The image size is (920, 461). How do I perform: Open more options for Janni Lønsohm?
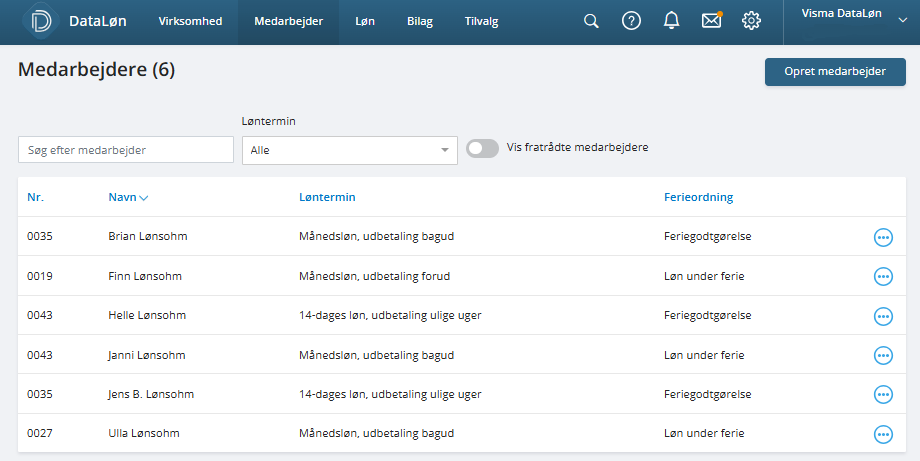point(883,355)
